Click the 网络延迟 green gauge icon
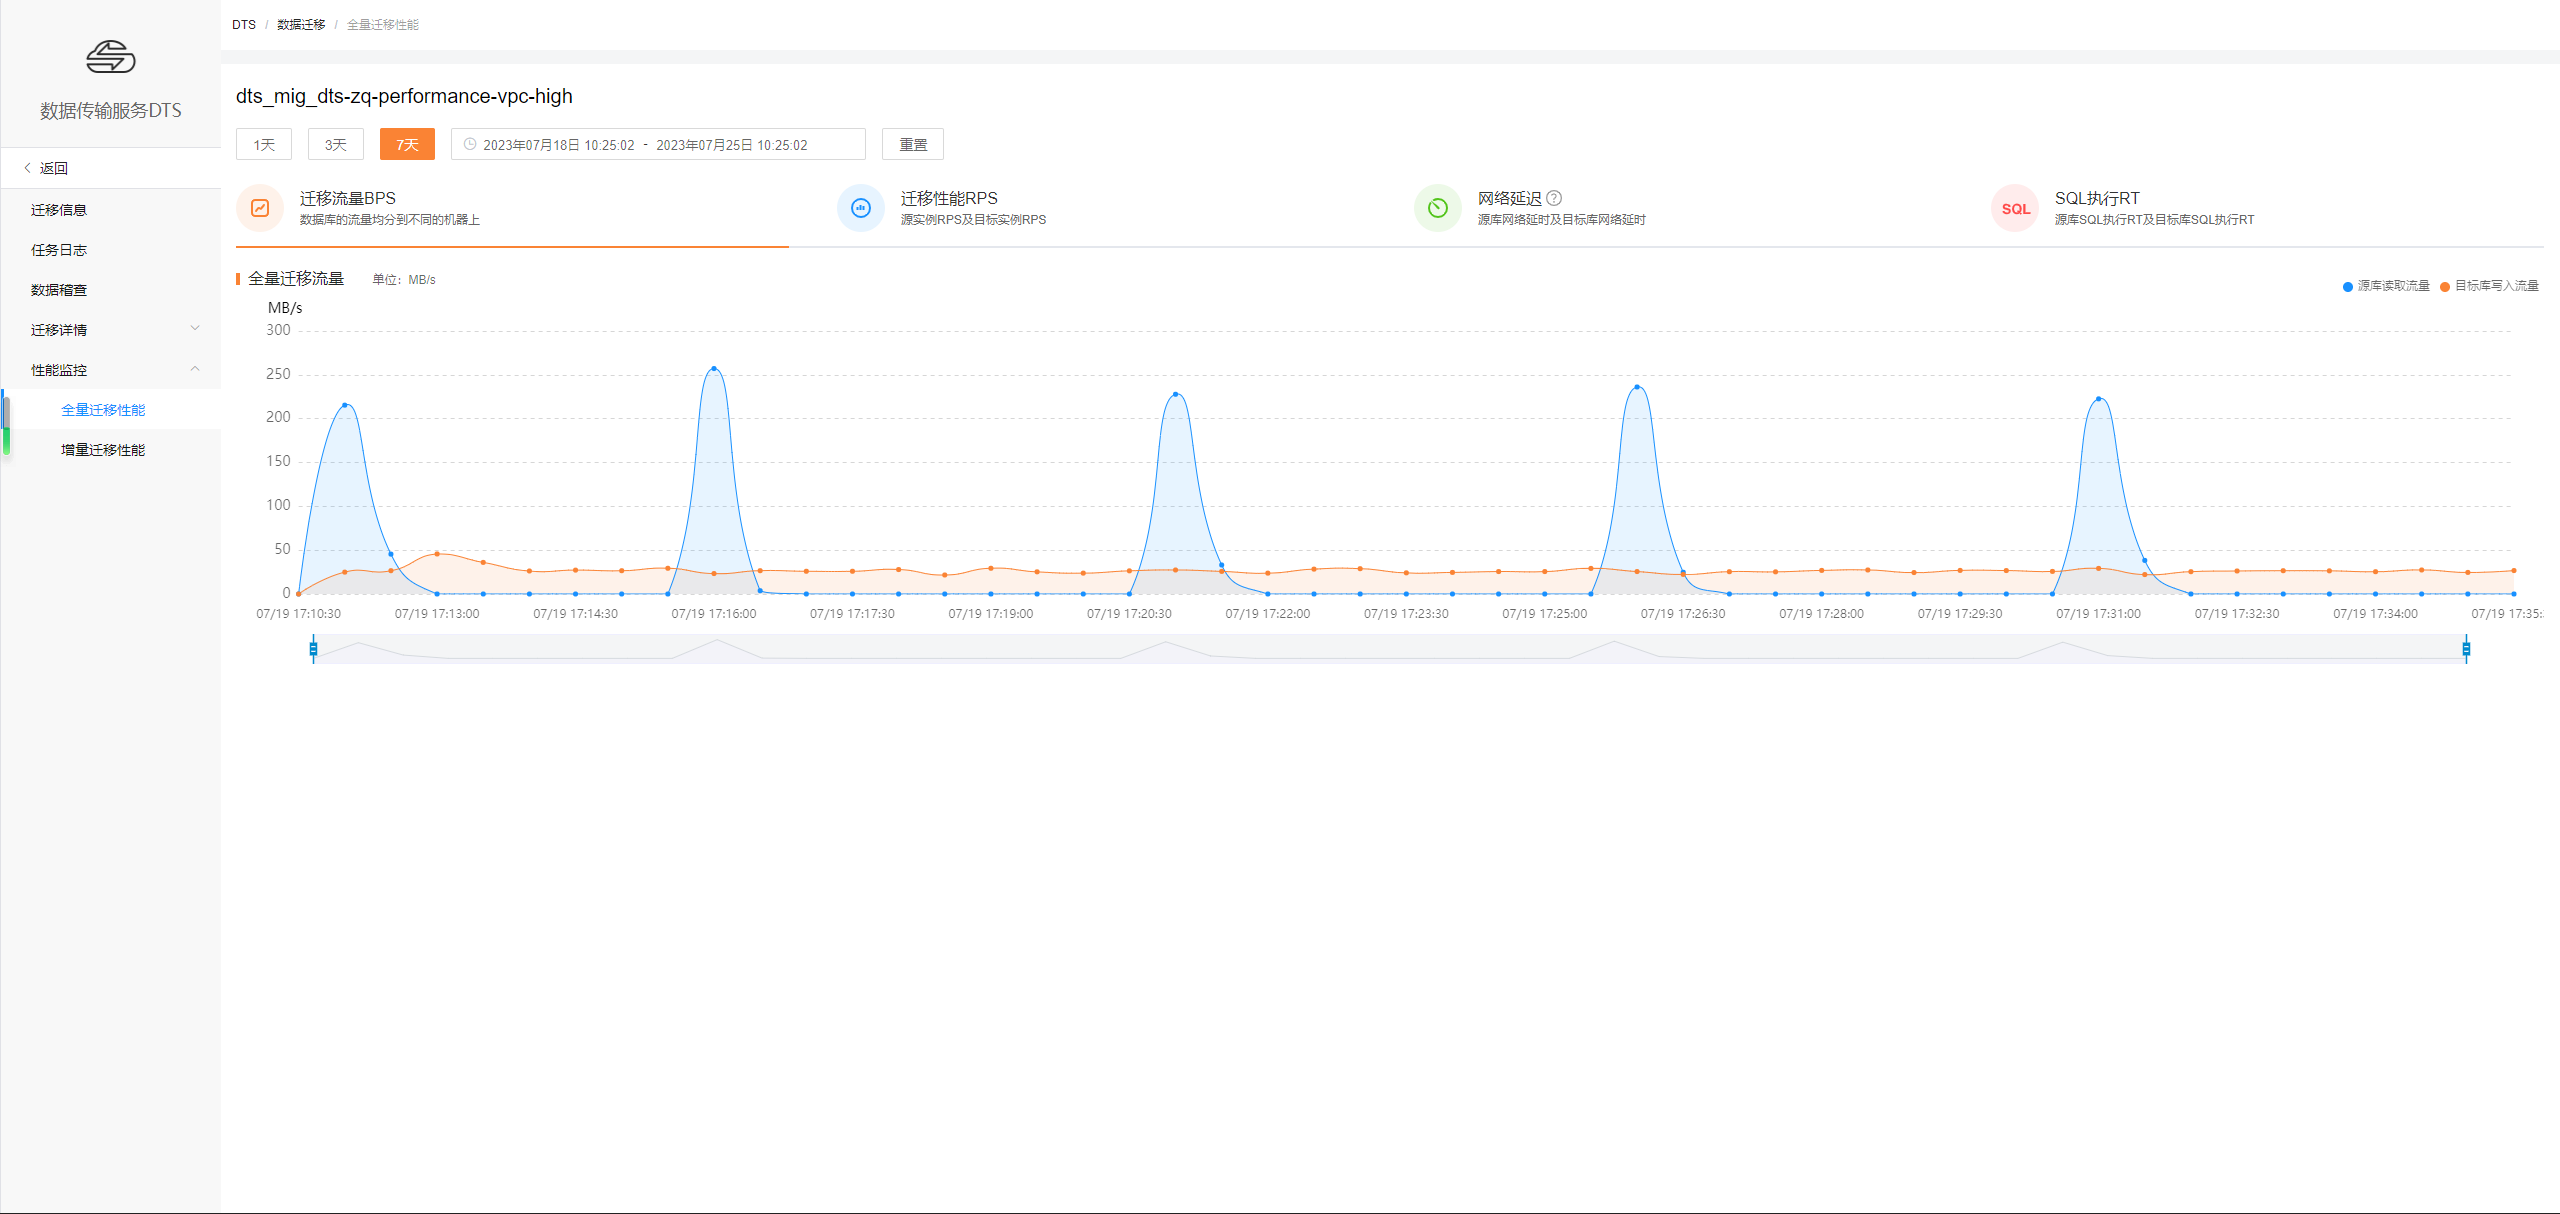 [1437, 208]
